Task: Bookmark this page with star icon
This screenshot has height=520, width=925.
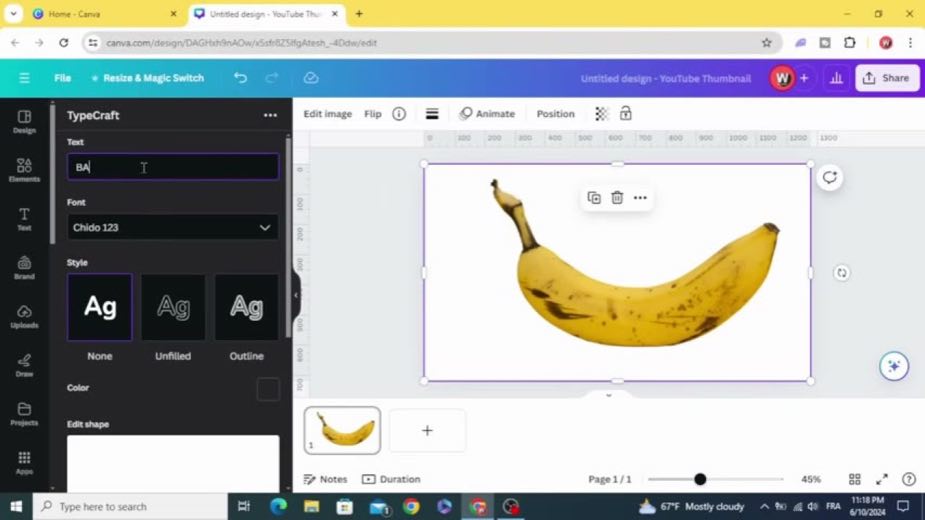Action: click(x=766, y=42)
